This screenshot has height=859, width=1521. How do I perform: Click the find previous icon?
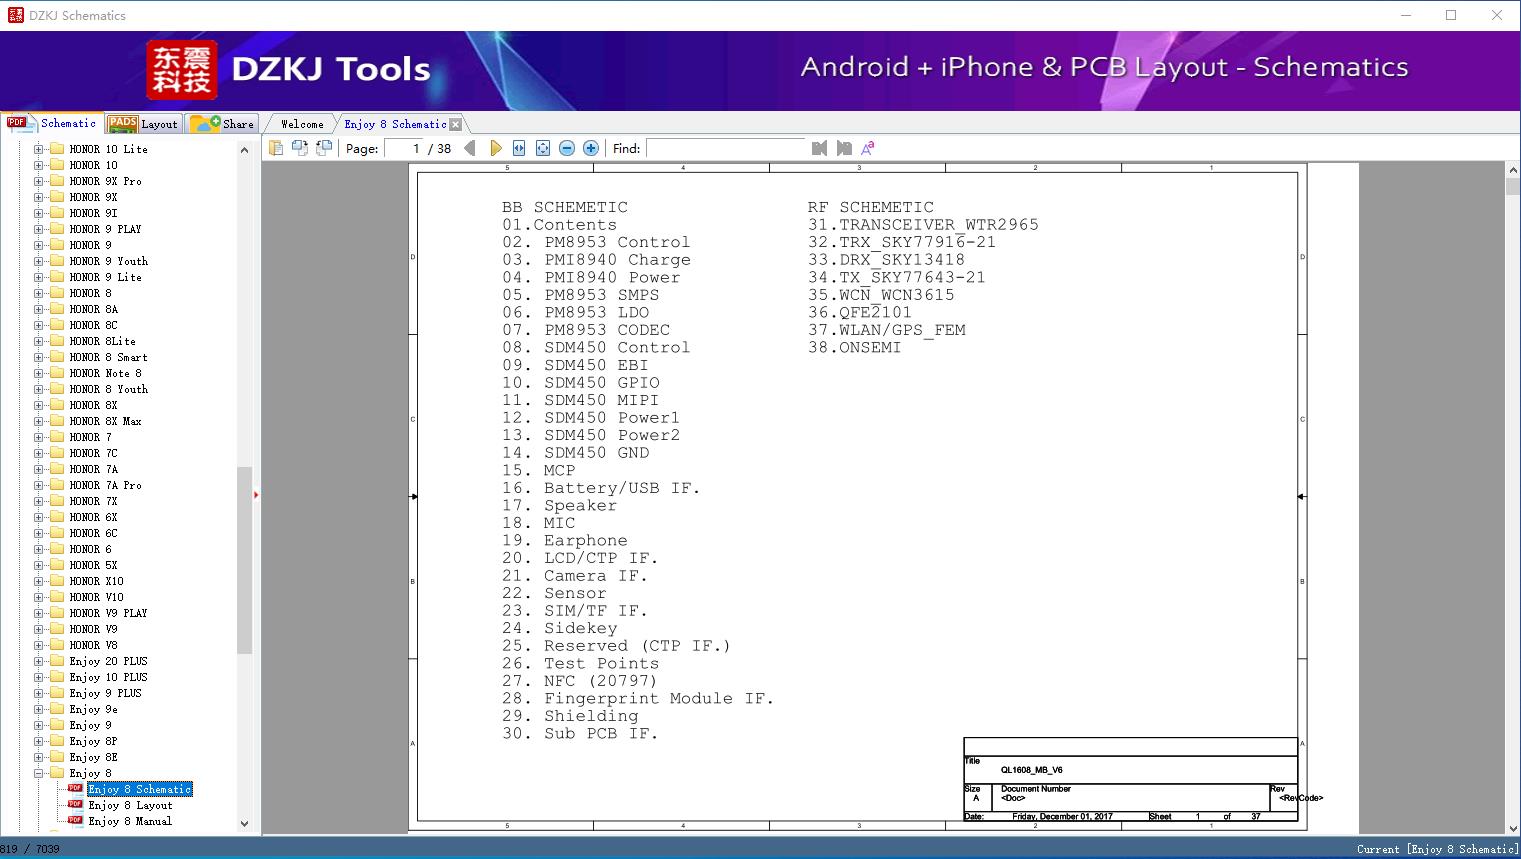(820, 148)
